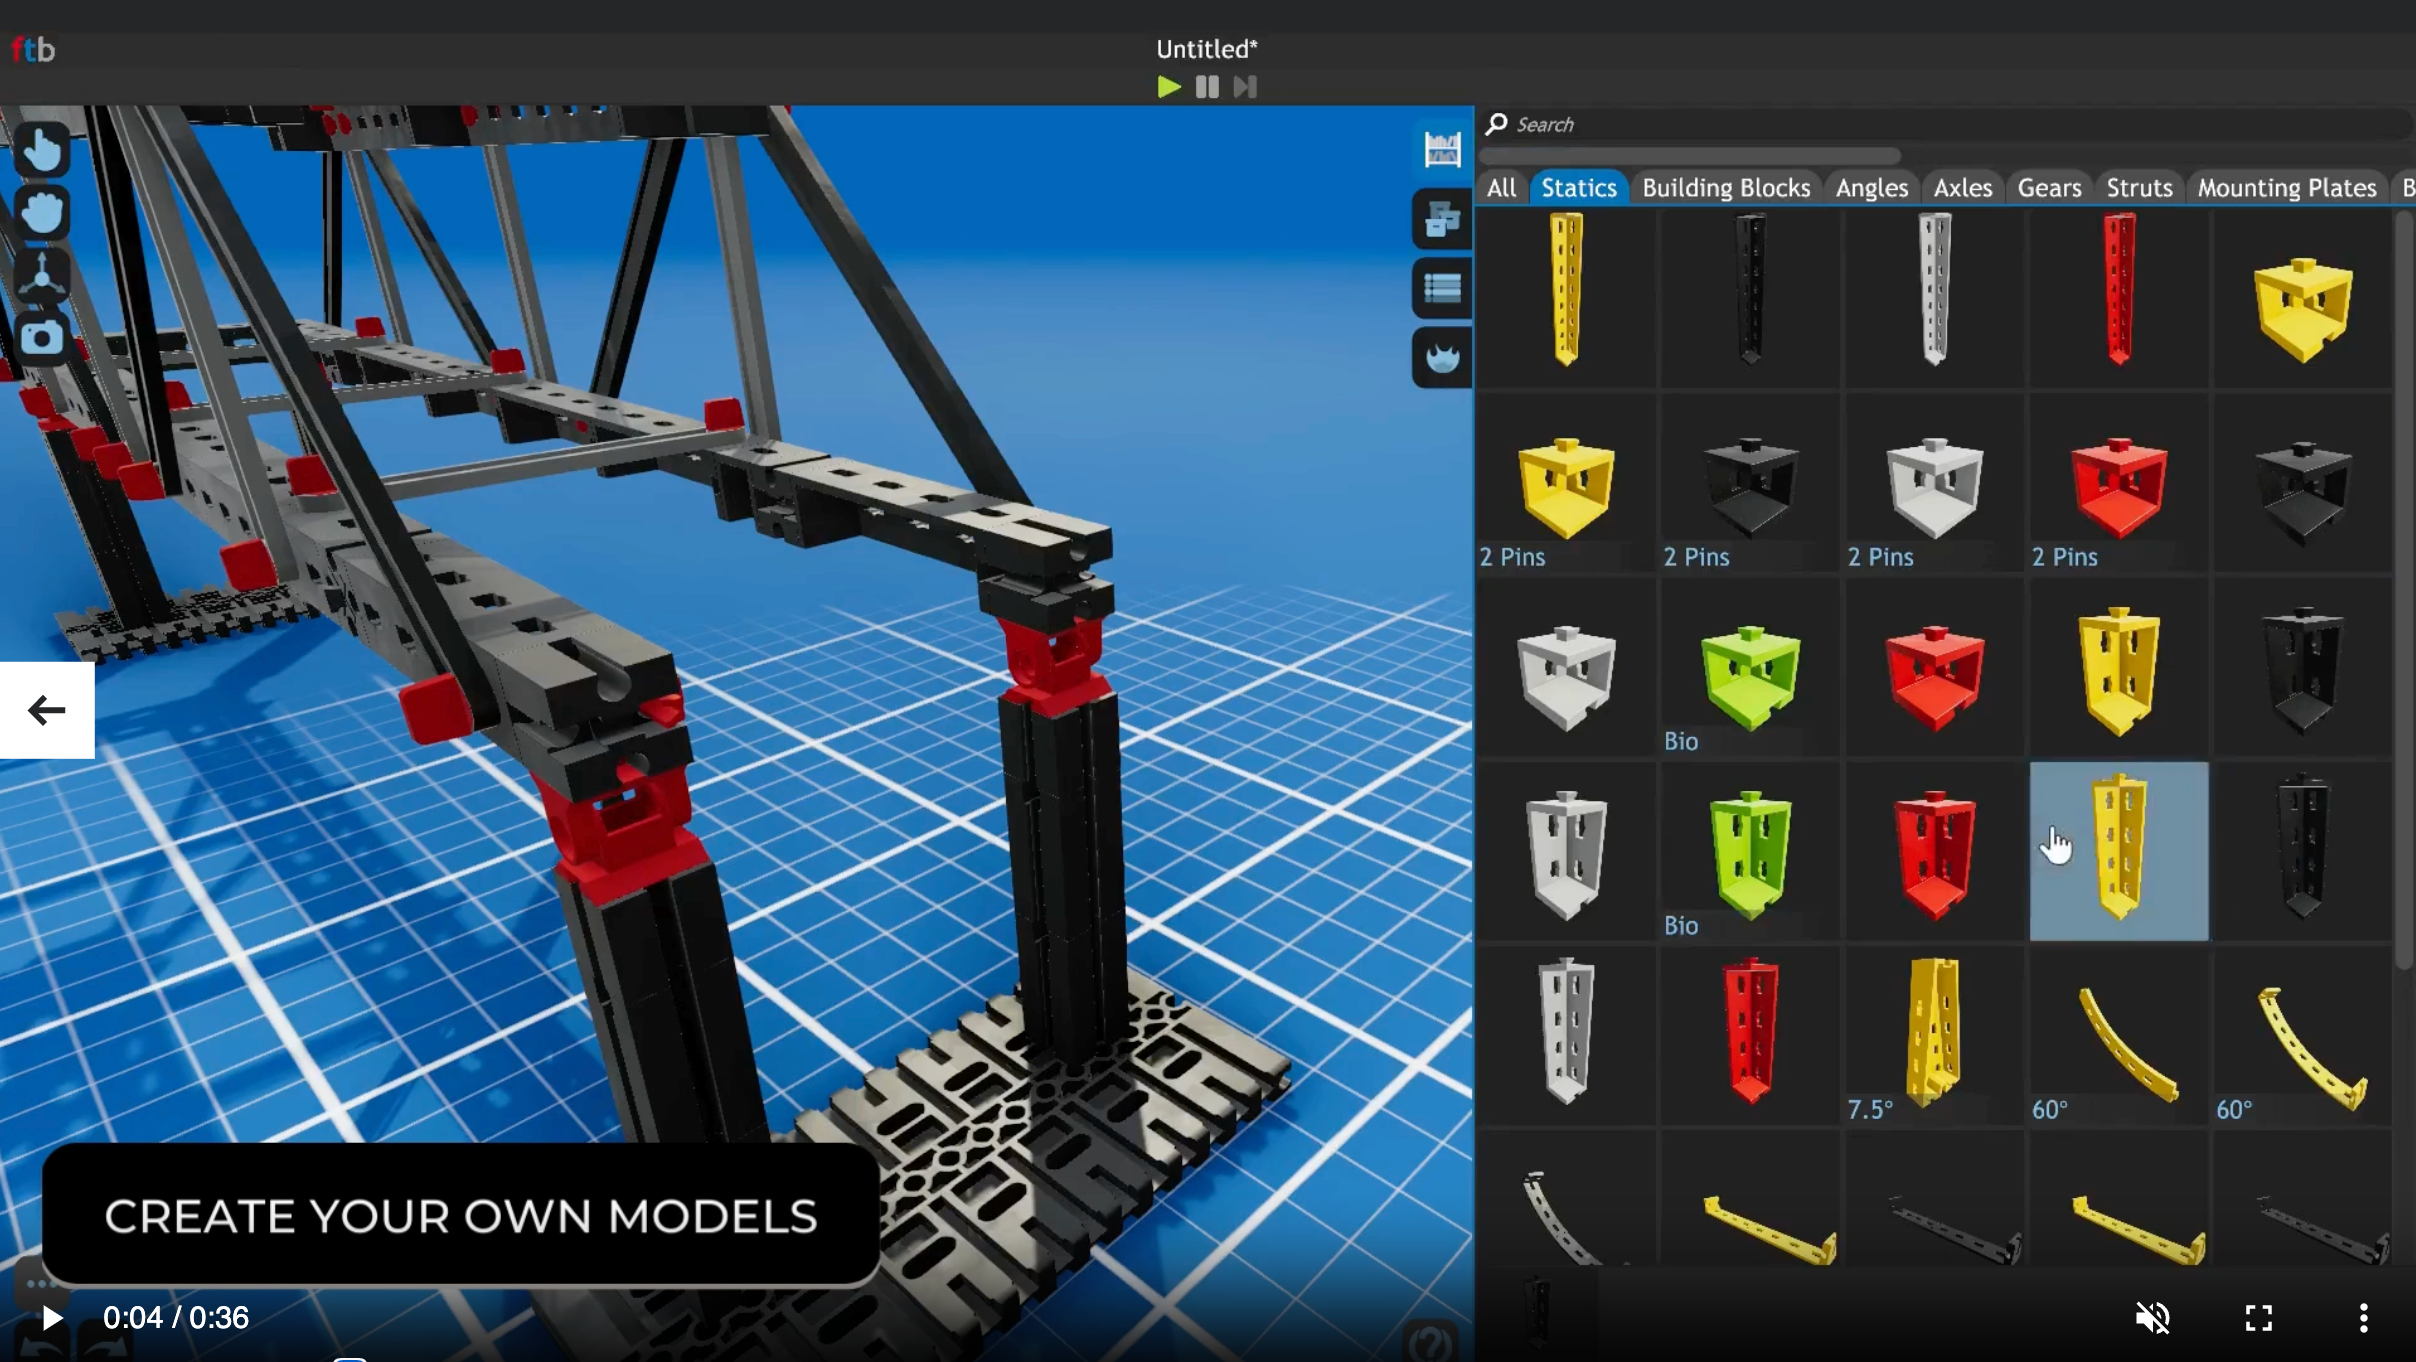Pause the simulation

click(1207, 87)
